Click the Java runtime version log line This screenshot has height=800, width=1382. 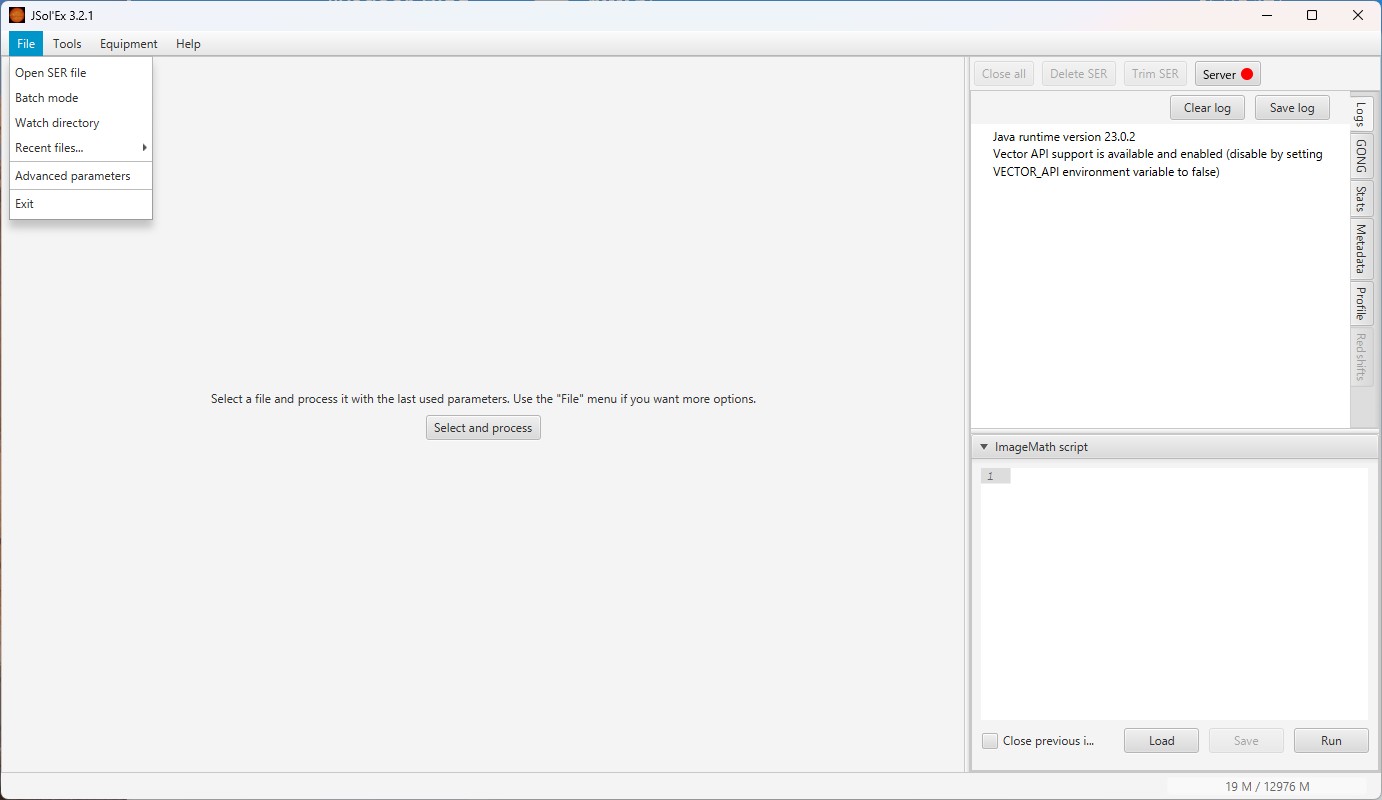(x=1064, y=136)
